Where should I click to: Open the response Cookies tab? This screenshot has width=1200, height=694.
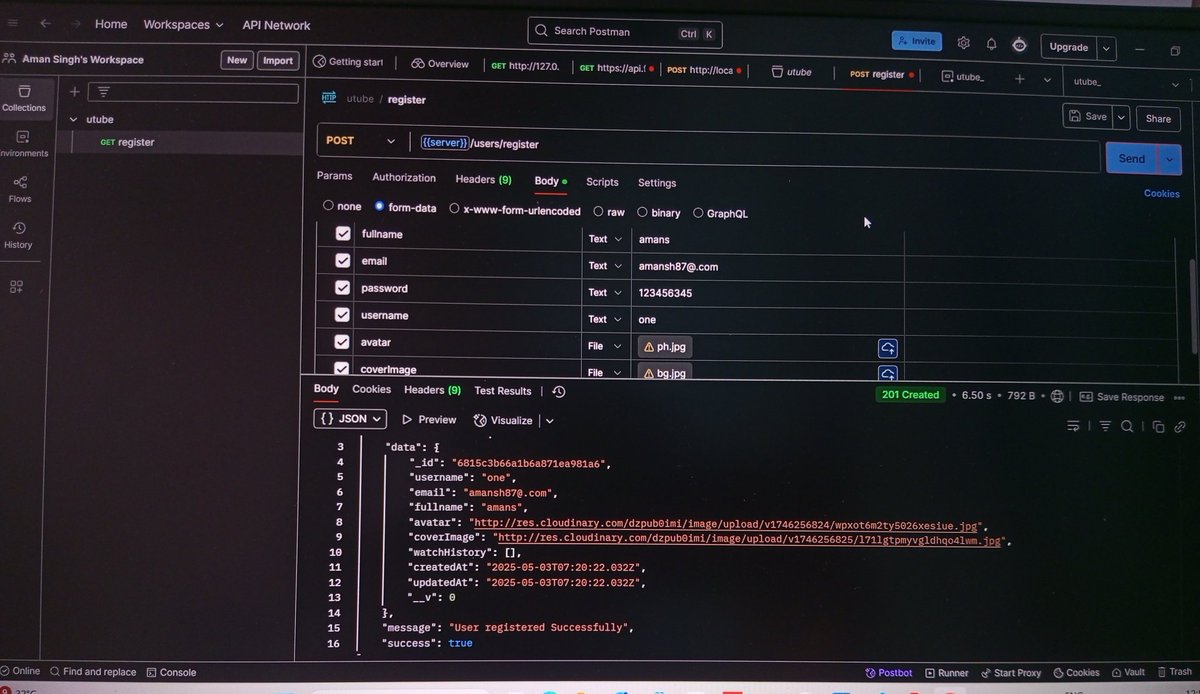pyautogui.click(x=371, y=389)
